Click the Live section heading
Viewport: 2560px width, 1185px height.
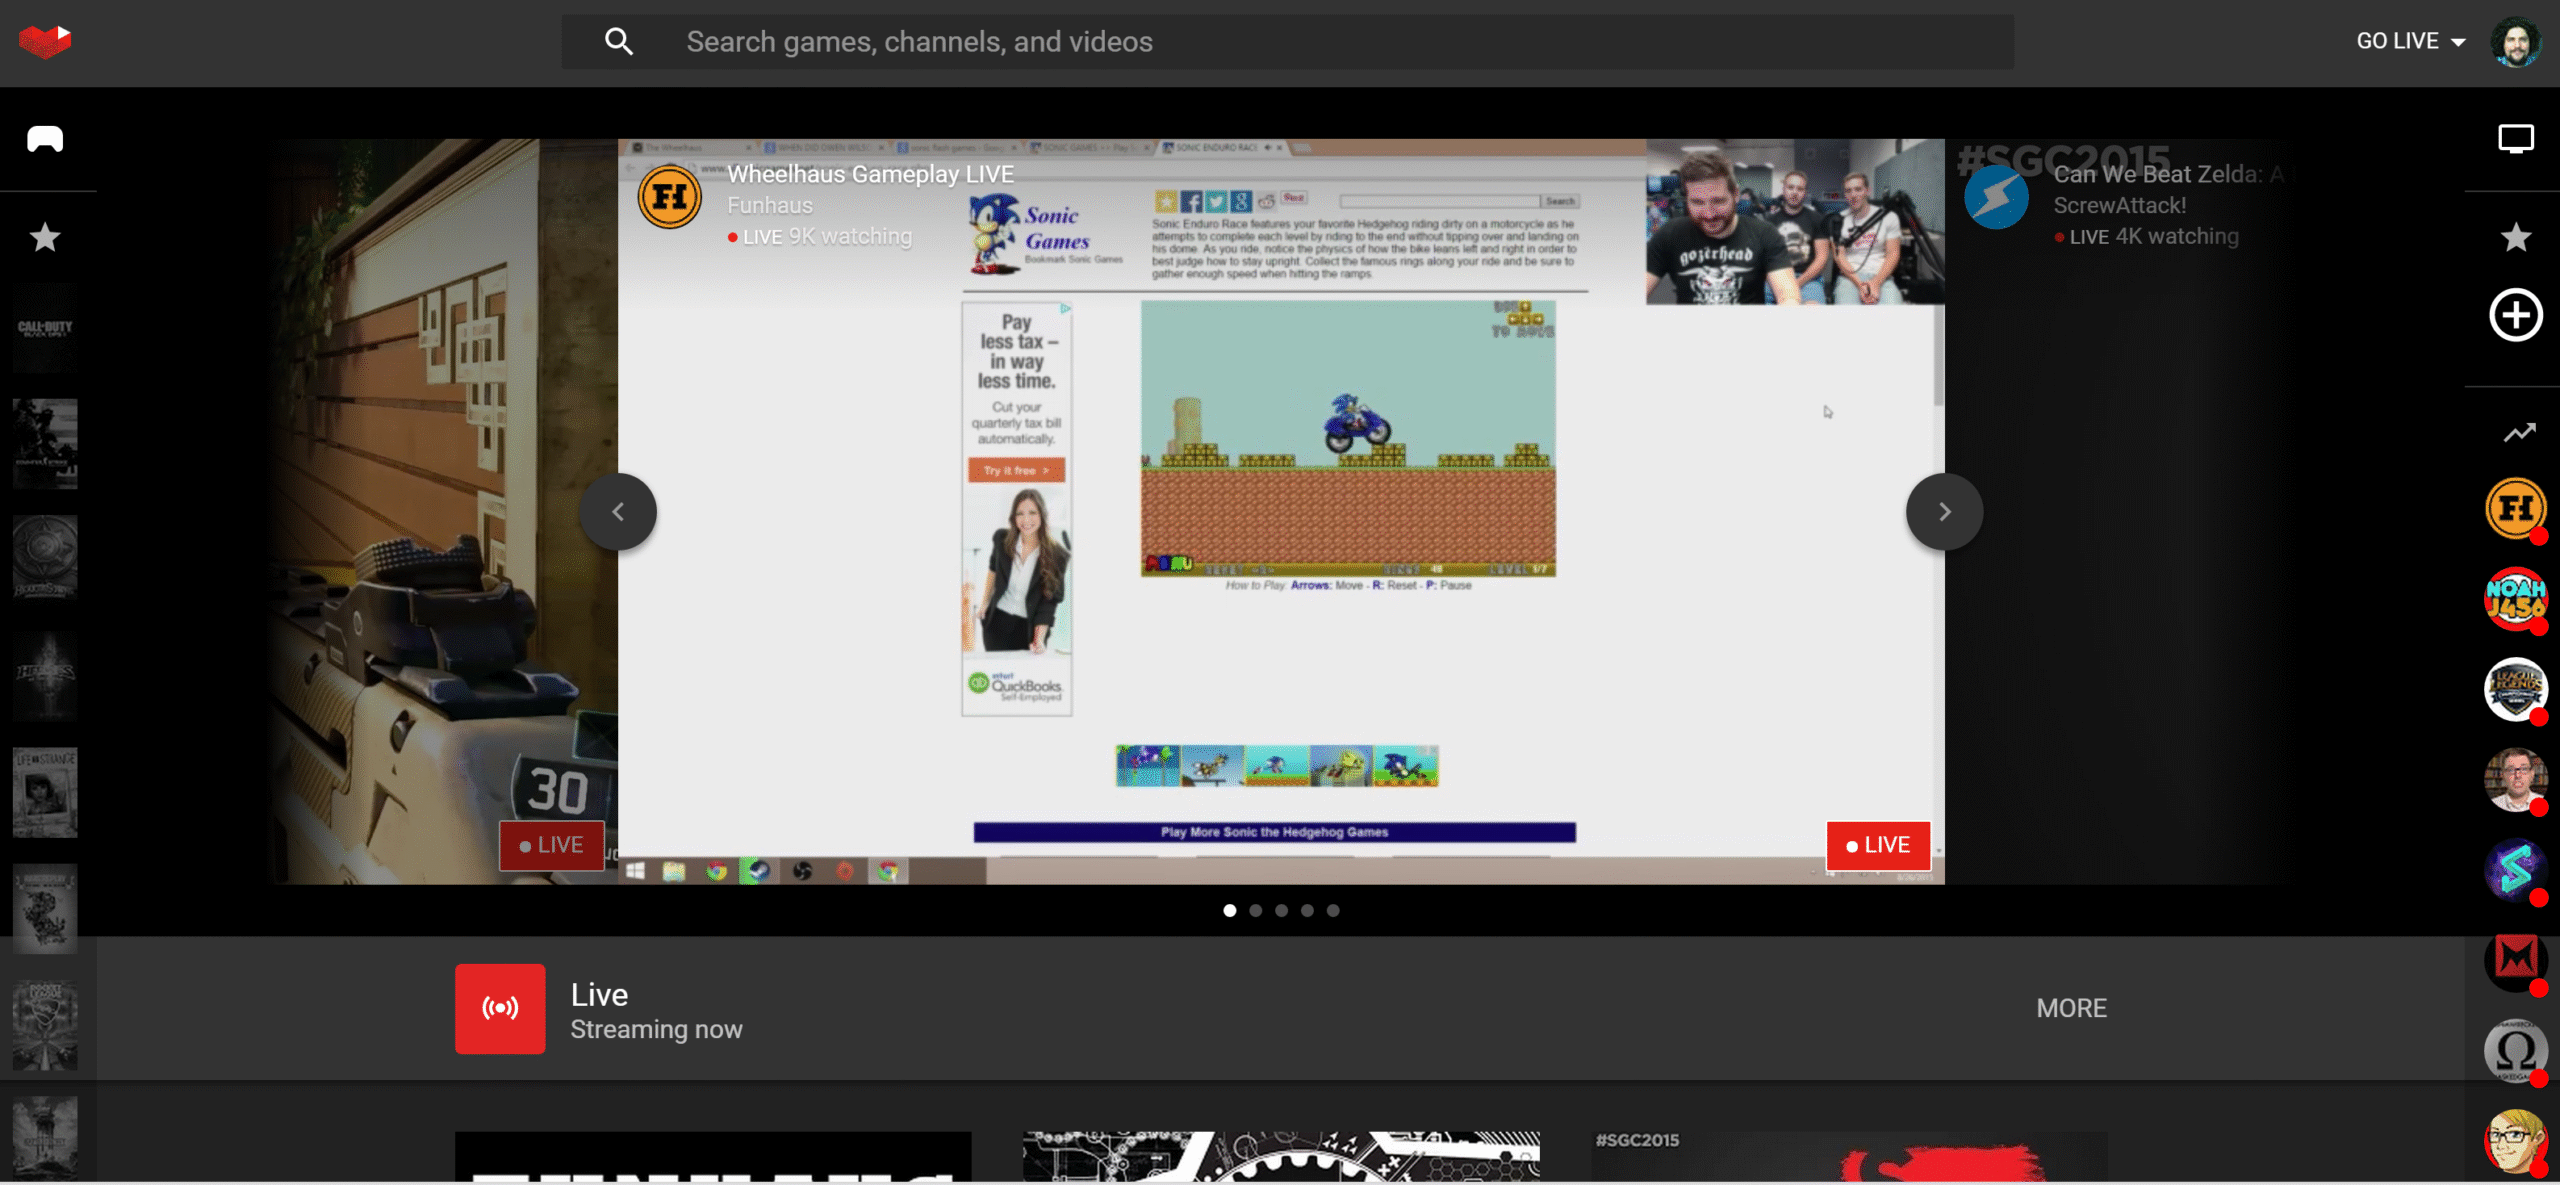pos(599,994)
